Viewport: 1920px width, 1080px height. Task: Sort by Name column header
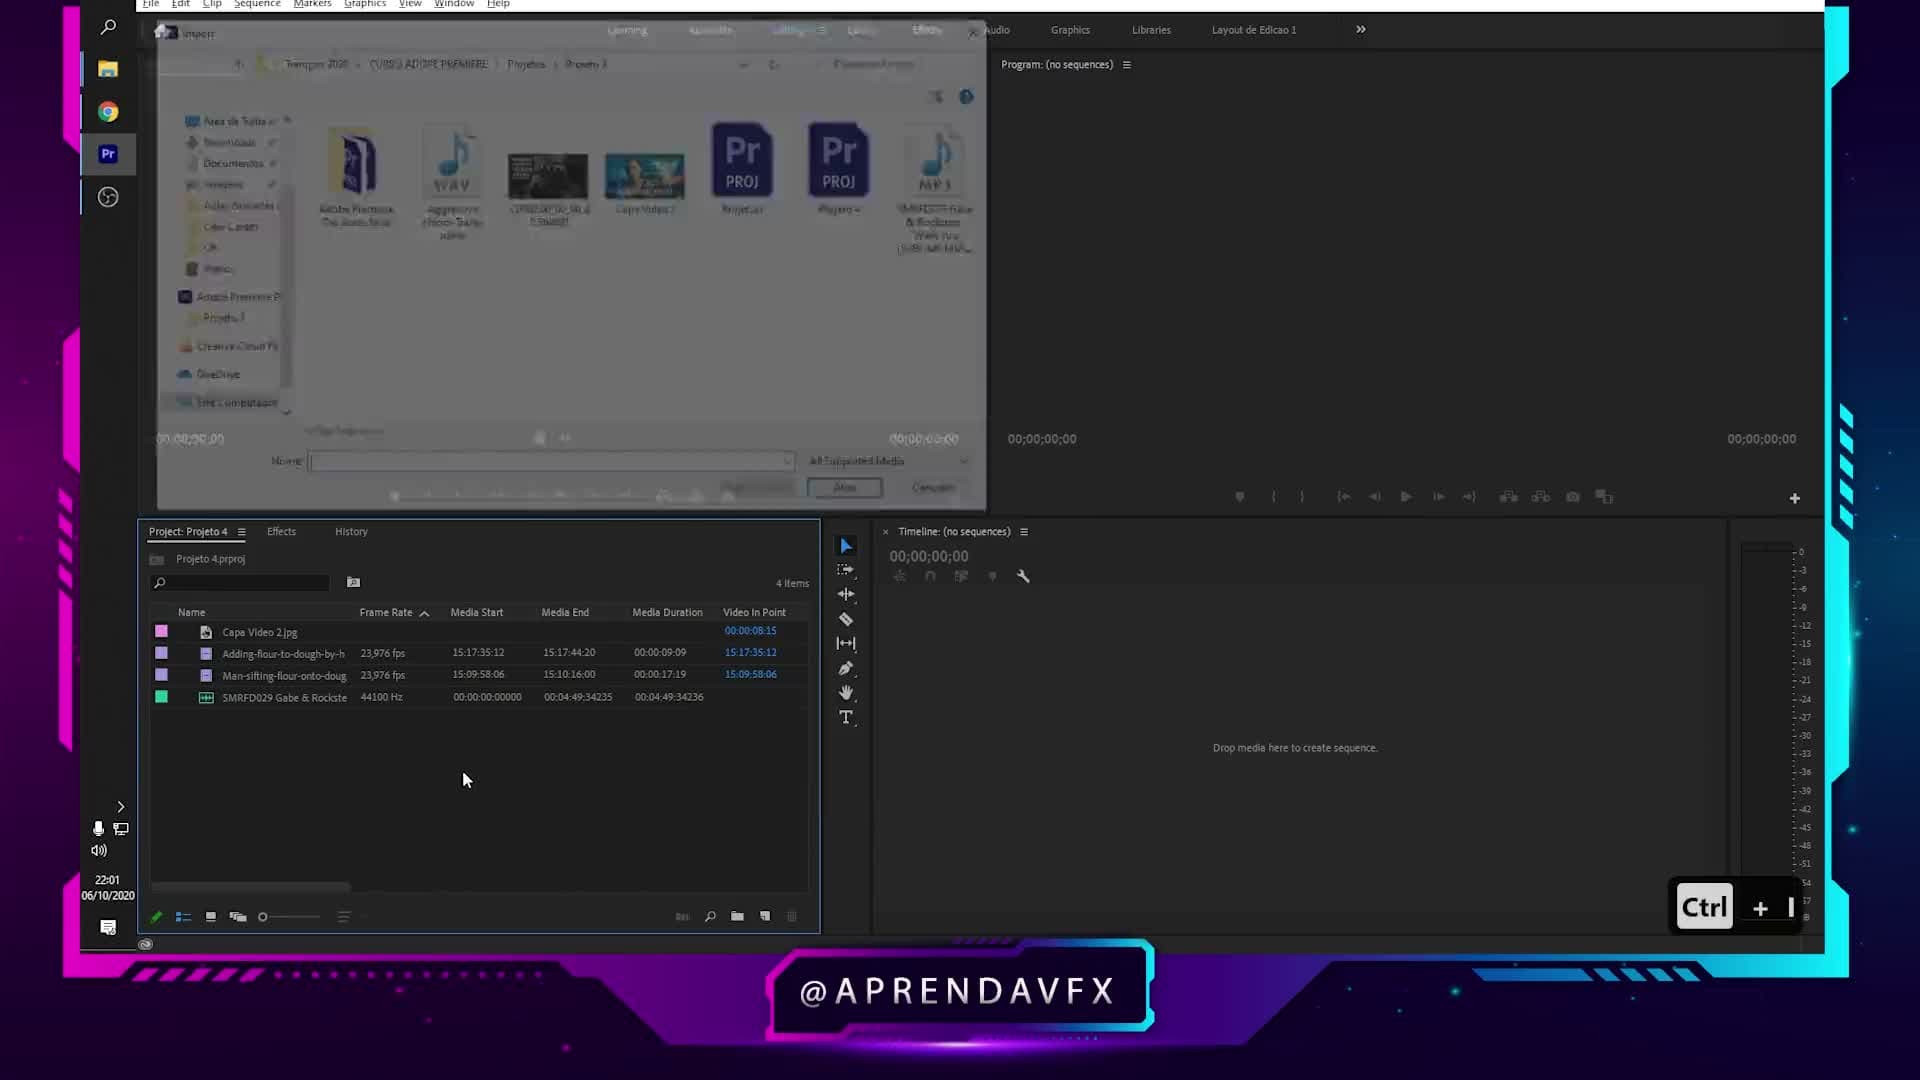tap(192, 613)
